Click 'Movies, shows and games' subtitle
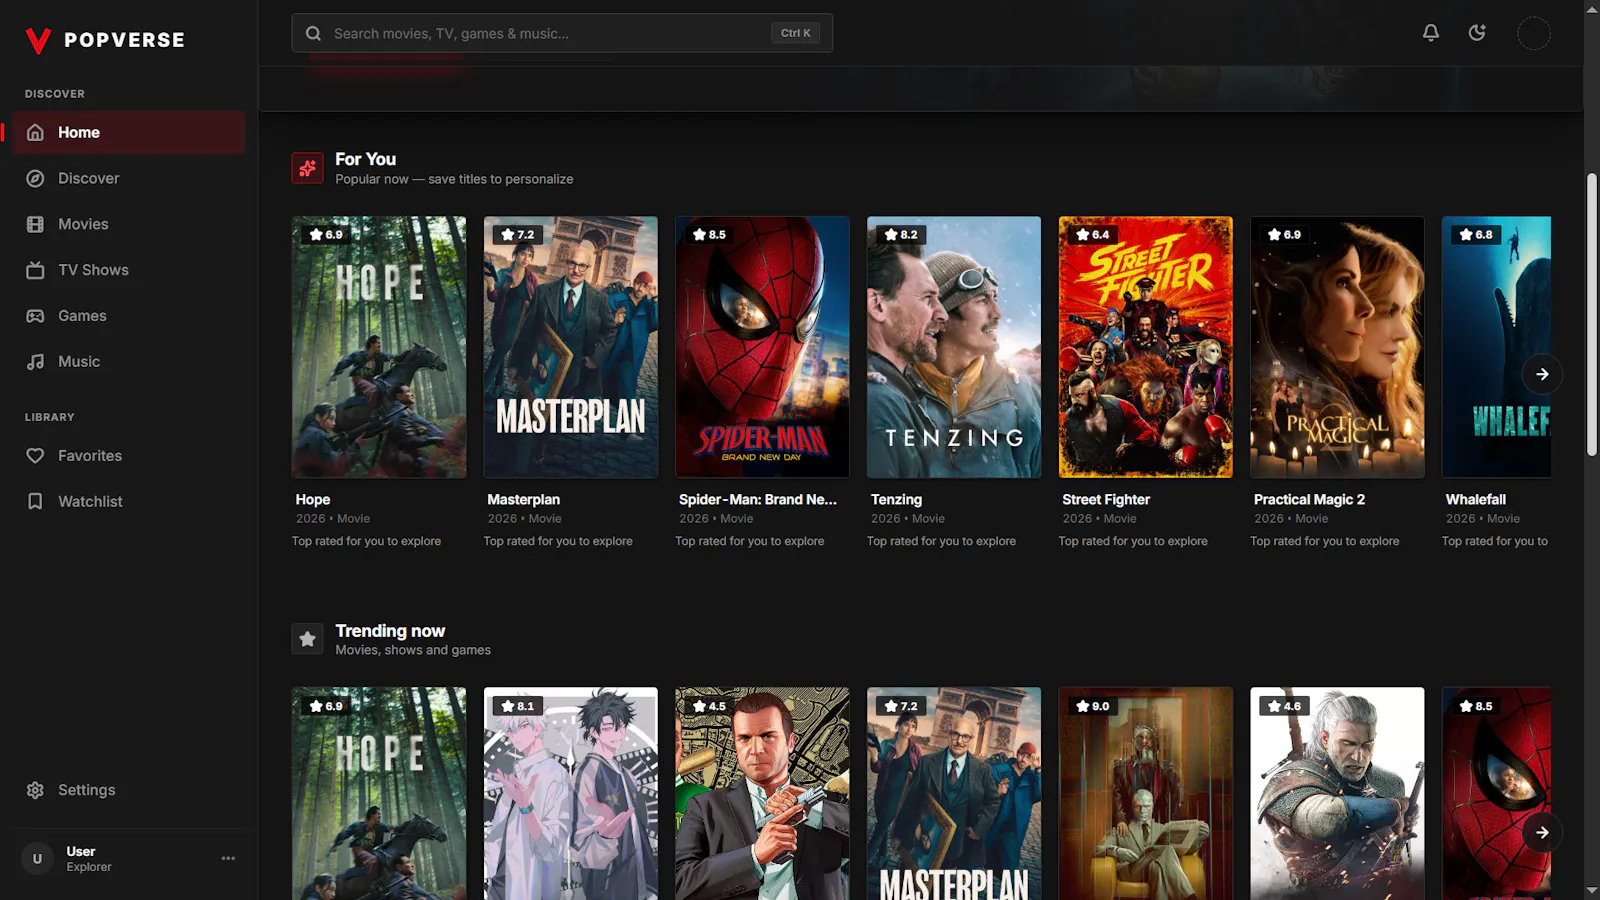 413,650
